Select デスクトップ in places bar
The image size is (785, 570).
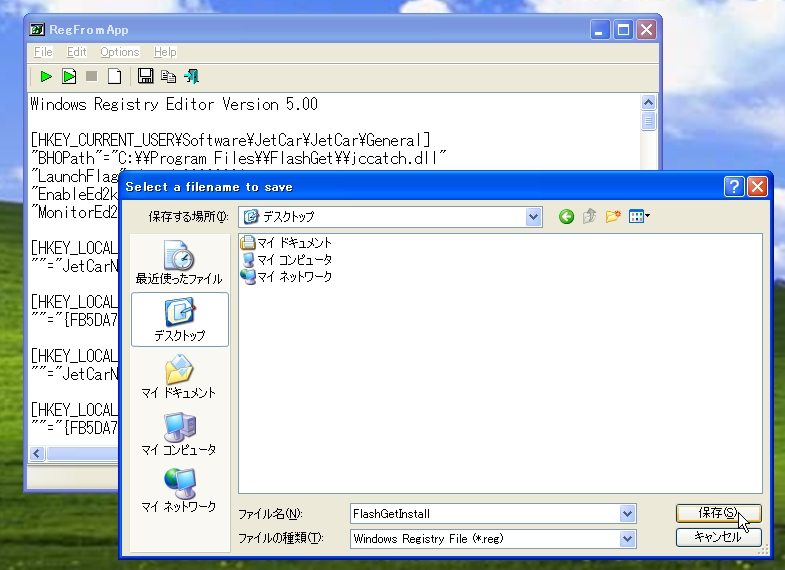(x=180, y=319)
